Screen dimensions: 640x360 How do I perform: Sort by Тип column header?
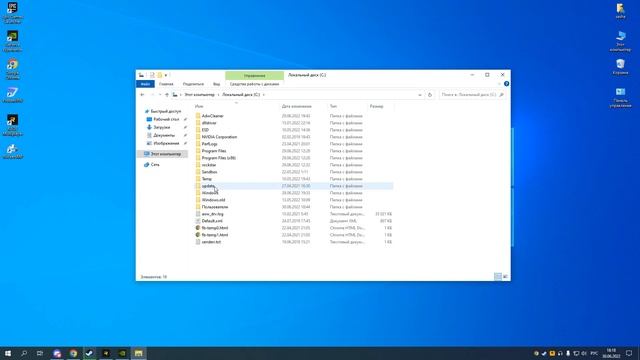(333, 106)
